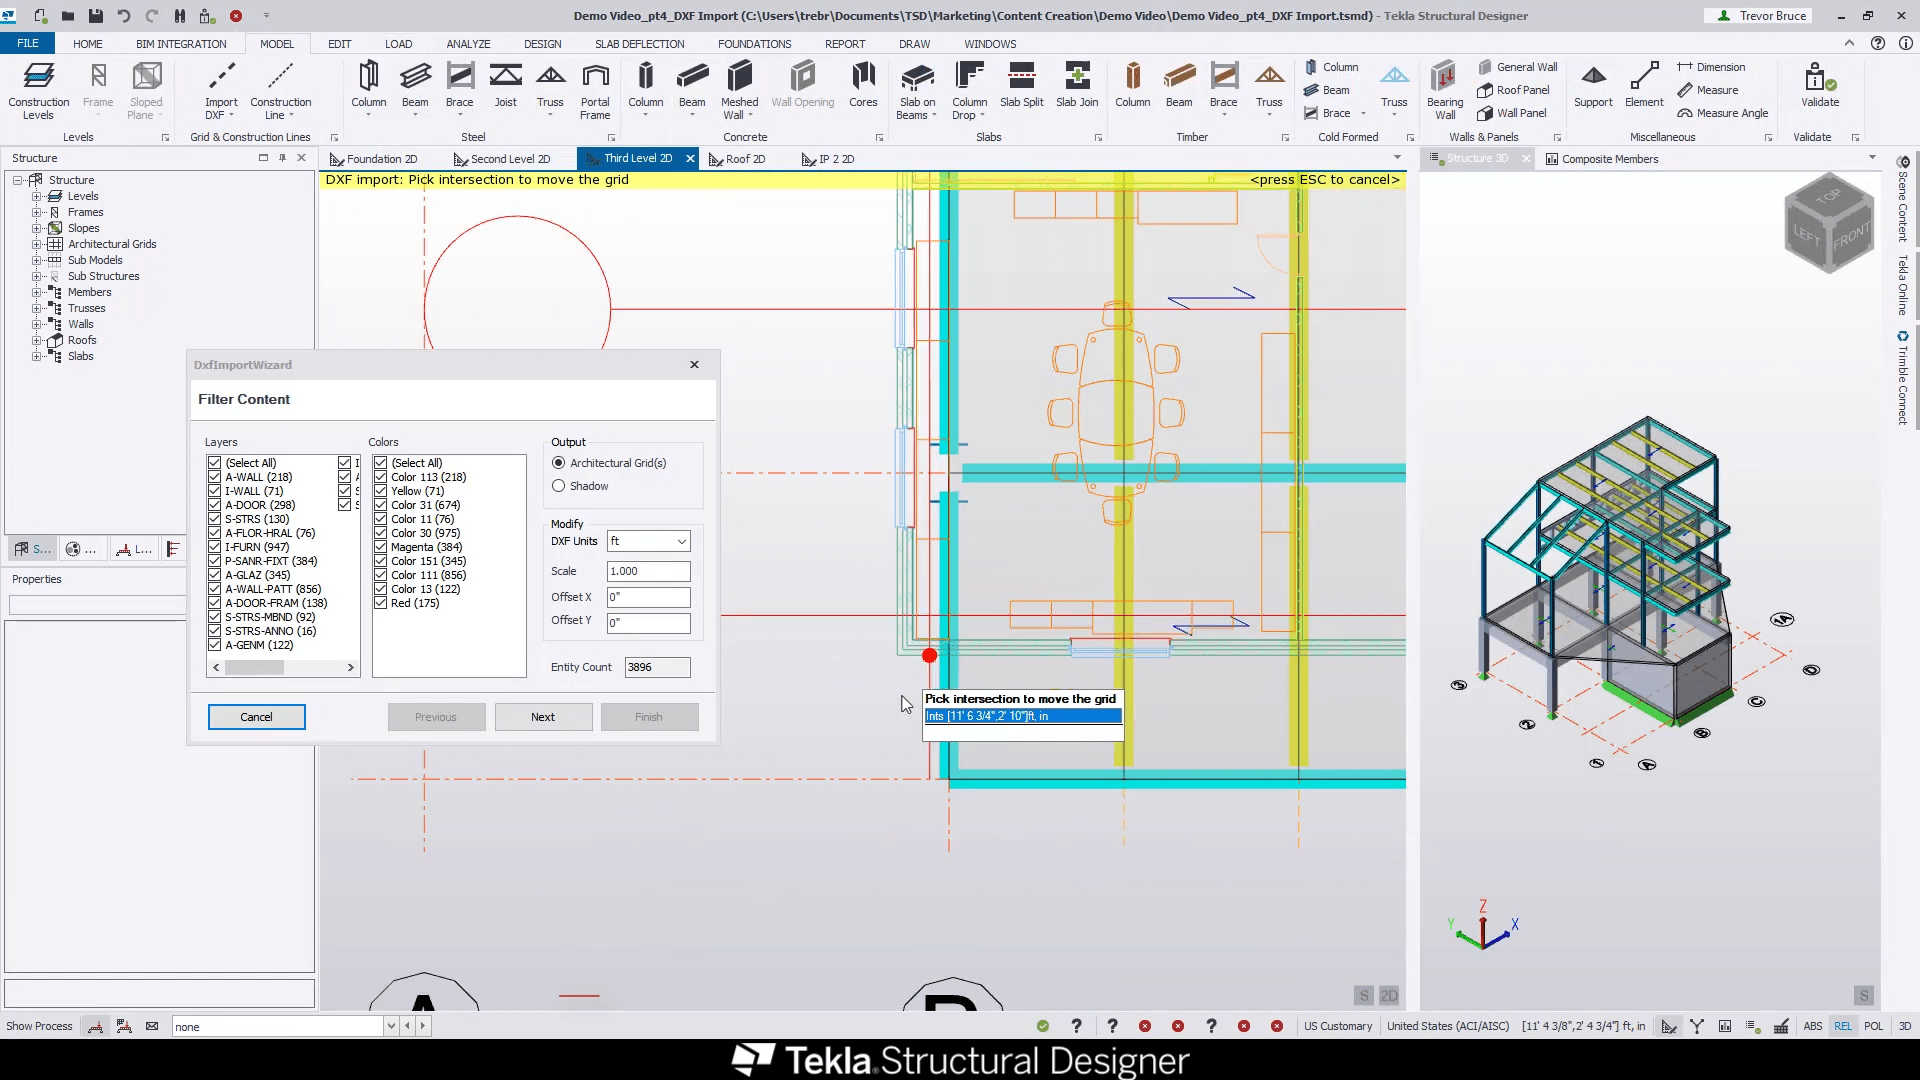Click the Import DXF tool icon
The width and height of the screenshot is (1920, 1080).
(221, 78)
